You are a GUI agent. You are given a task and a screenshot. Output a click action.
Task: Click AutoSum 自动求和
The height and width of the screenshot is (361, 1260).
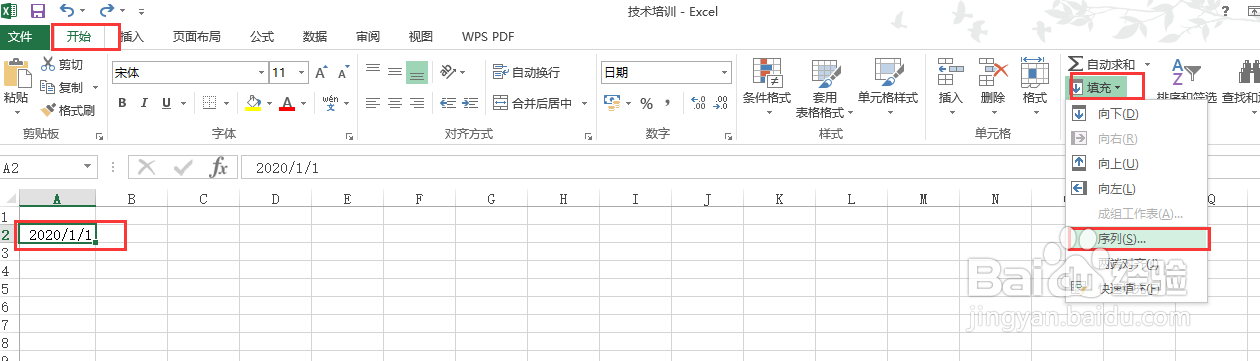[1101, 64]
